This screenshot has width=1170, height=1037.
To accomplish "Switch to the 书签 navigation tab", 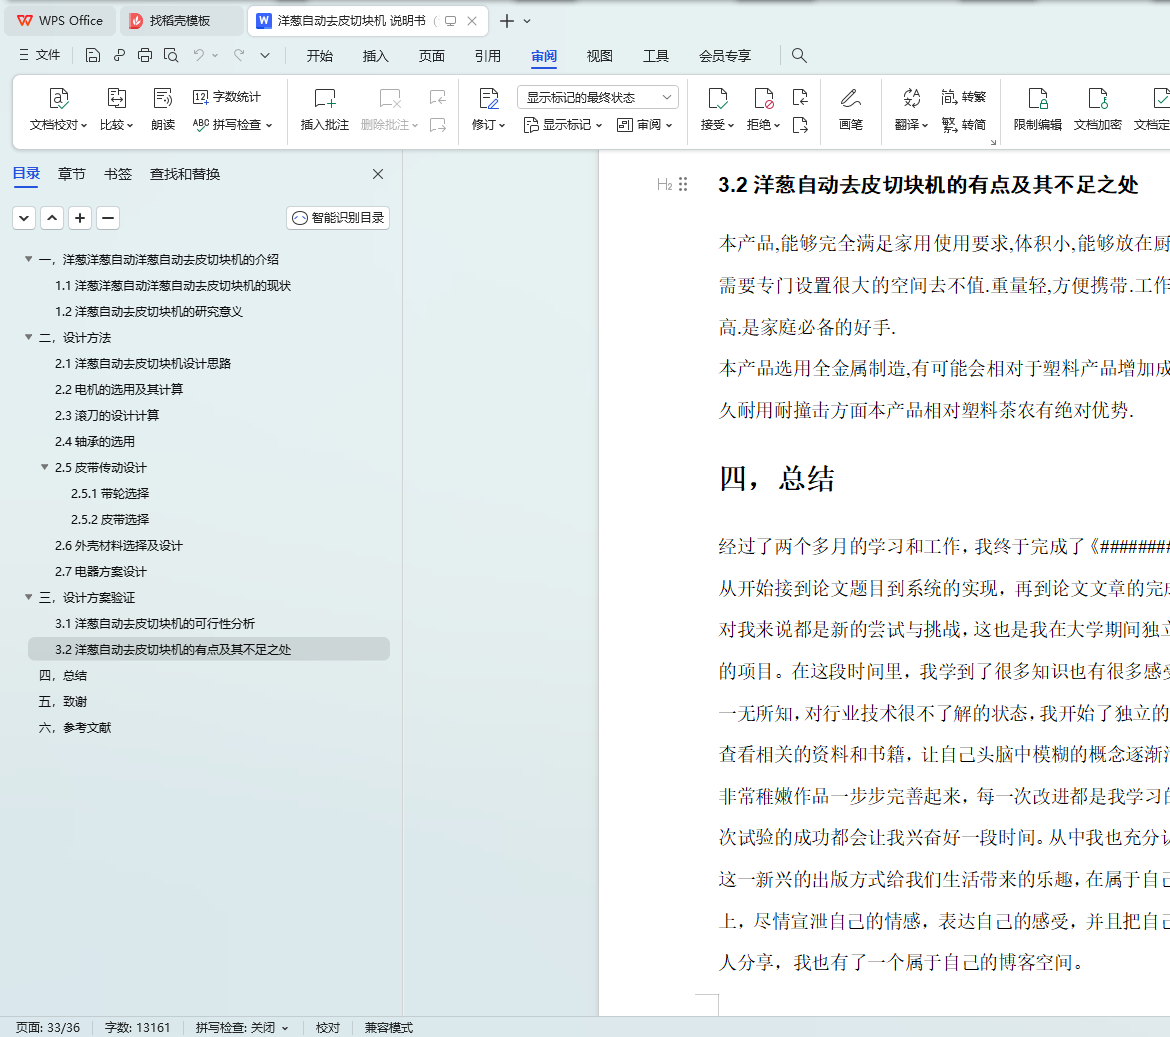I will (118, 174).
